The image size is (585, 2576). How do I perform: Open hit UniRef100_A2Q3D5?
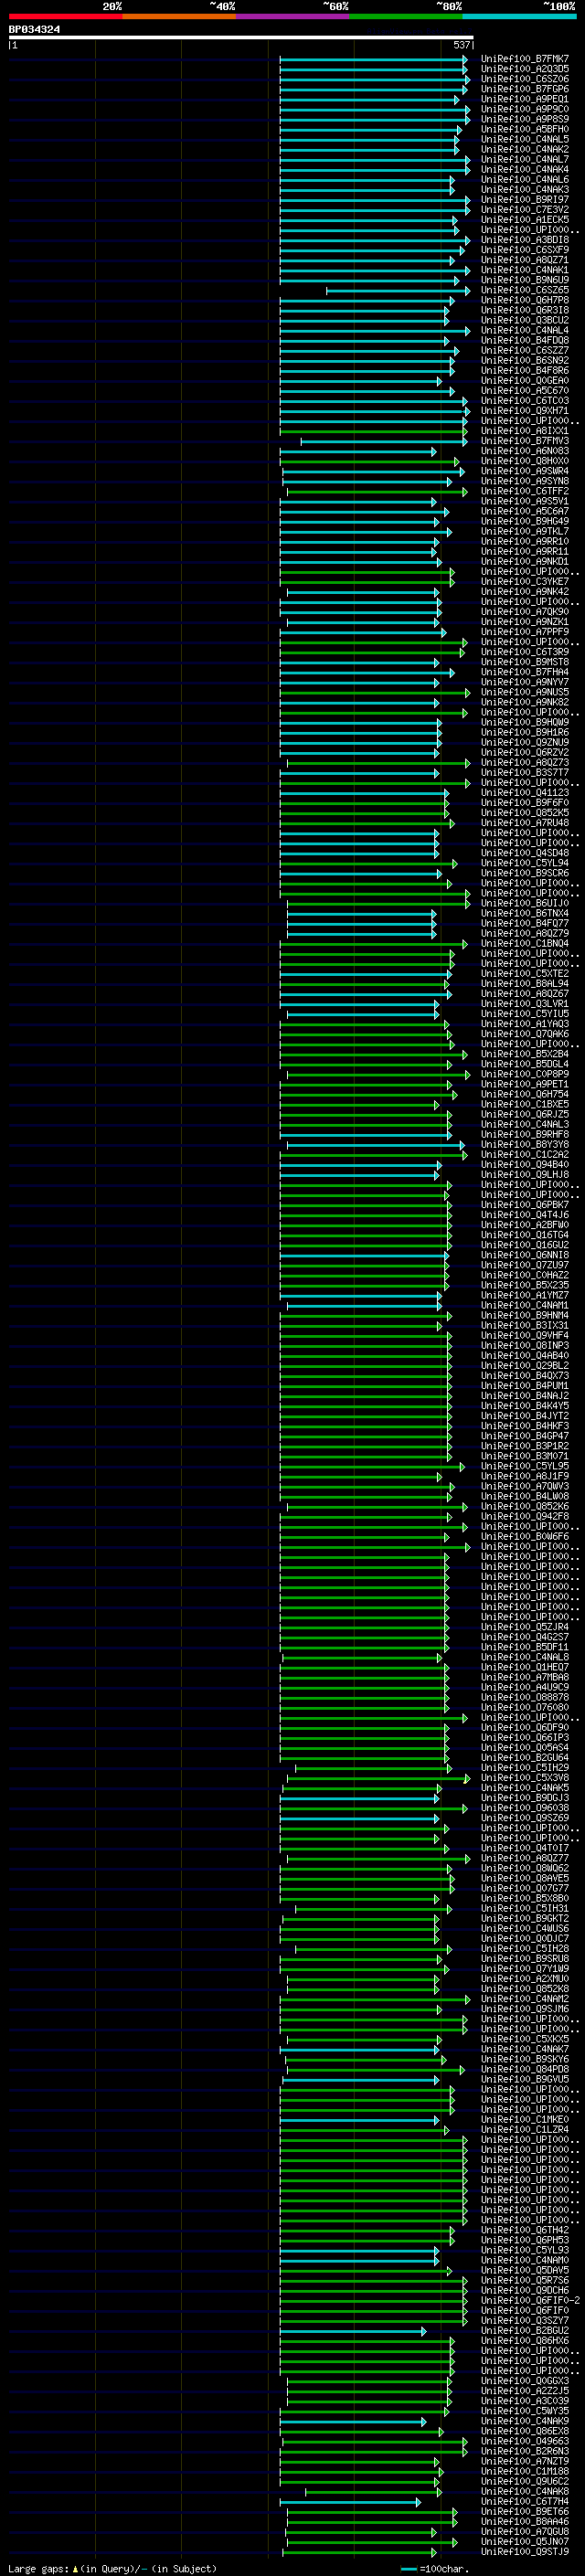point(525,69)
